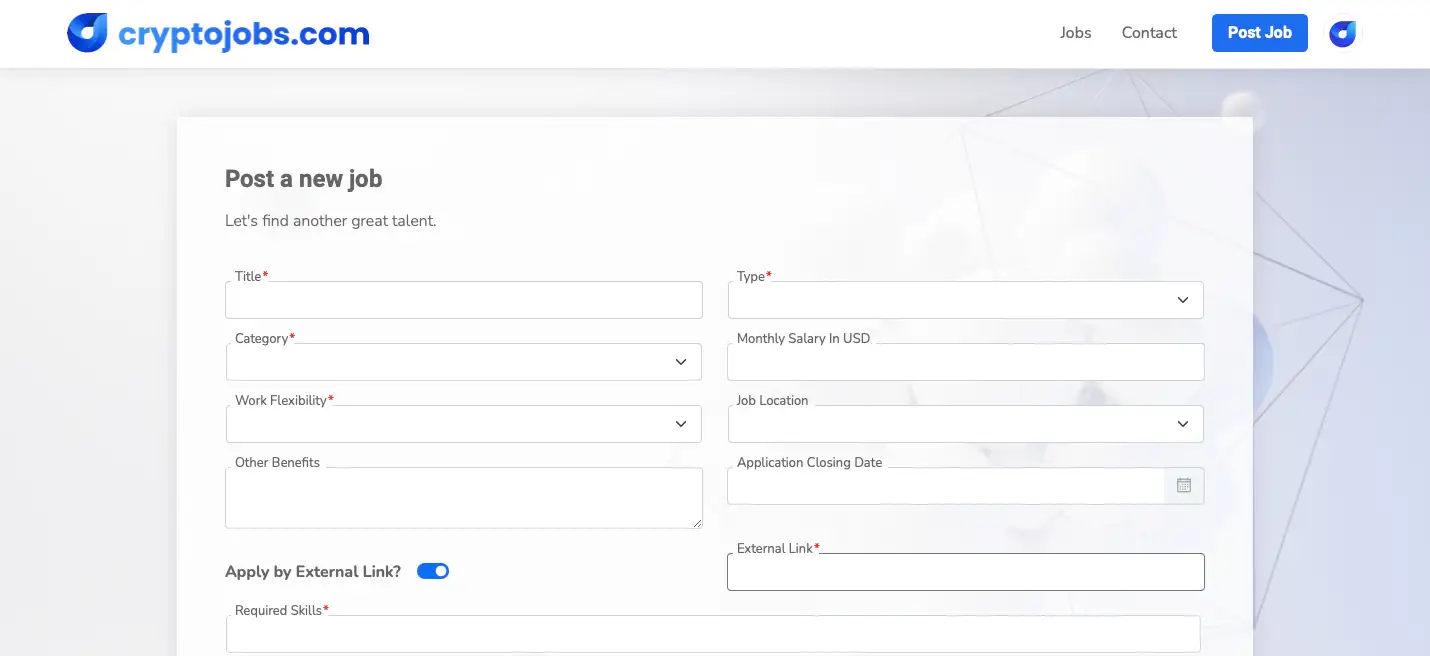Click the cryptojobs.com site name text
Screen dimensions: 1430x656
pyautogui.click(x=244, y=34)
